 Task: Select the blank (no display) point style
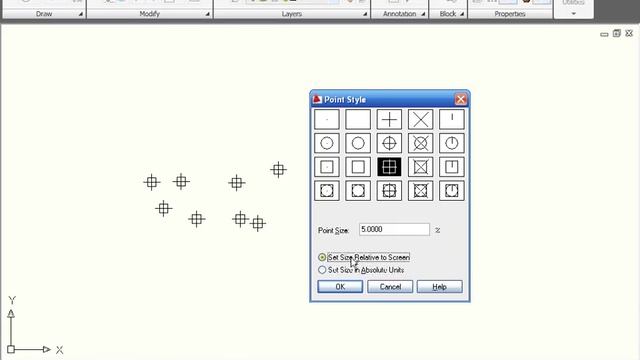[358, 119]
